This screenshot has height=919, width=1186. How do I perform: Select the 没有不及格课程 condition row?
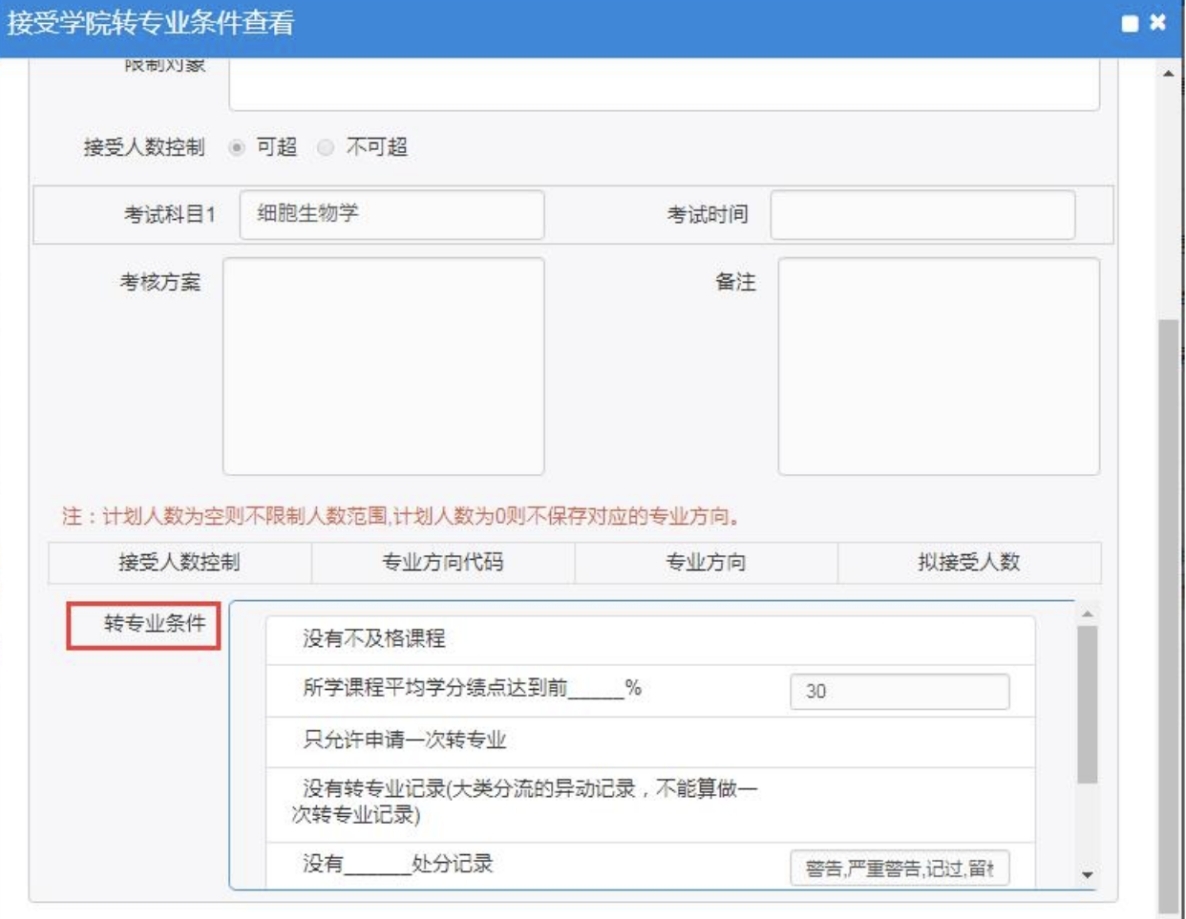[x=650, y=640]
